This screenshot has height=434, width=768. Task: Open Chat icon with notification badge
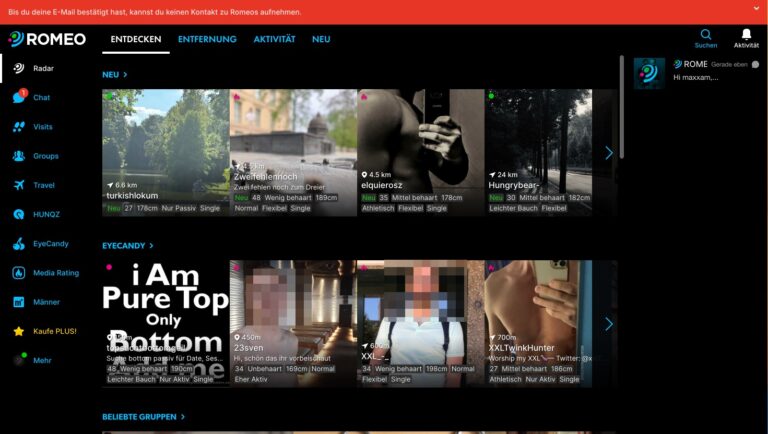coord(20,96)
